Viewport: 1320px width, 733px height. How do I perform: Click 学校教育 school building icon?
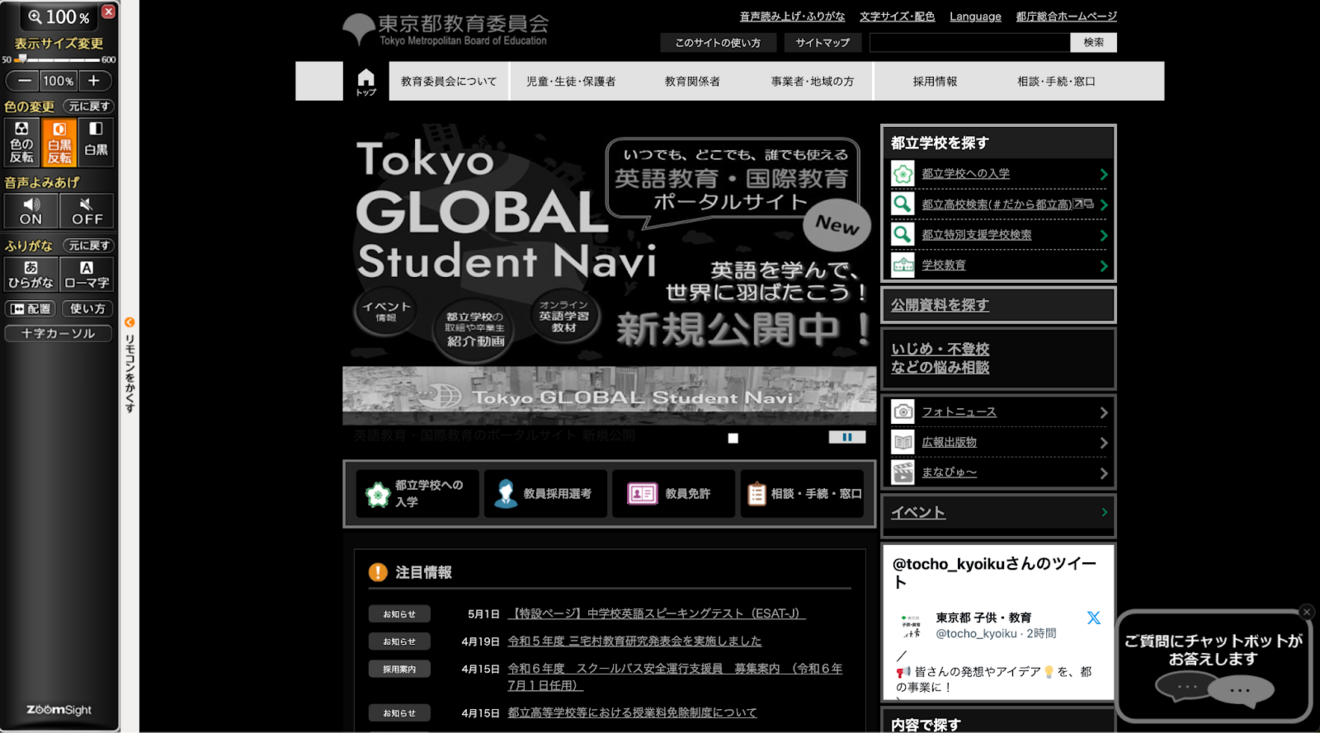pos(903,265)
